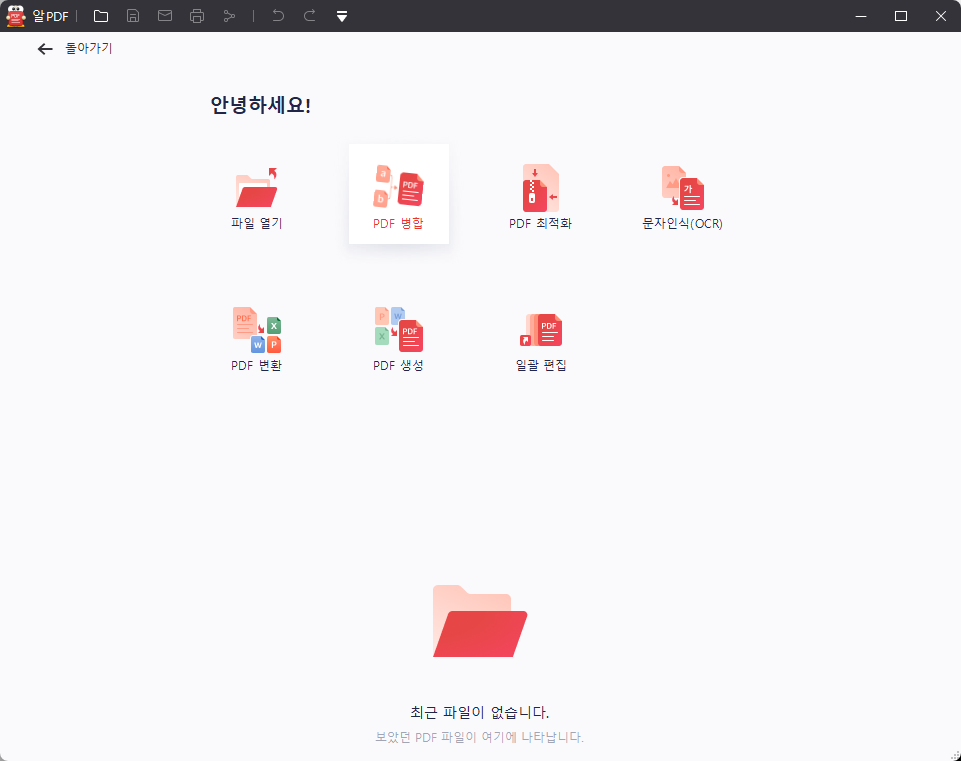Open file via title bar folder icon
Screen dimensions: 961x761
(101, 16)
